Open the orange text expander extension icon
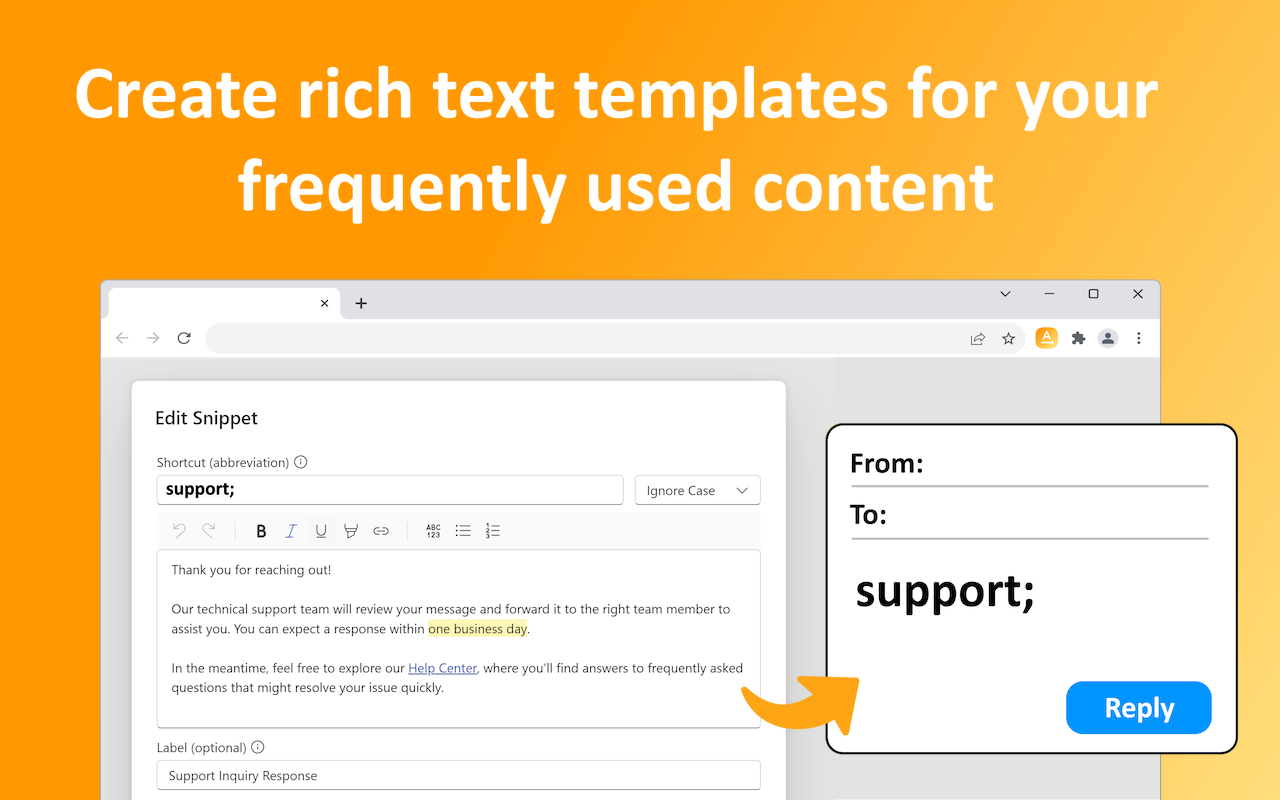 tap(1047, 338)
